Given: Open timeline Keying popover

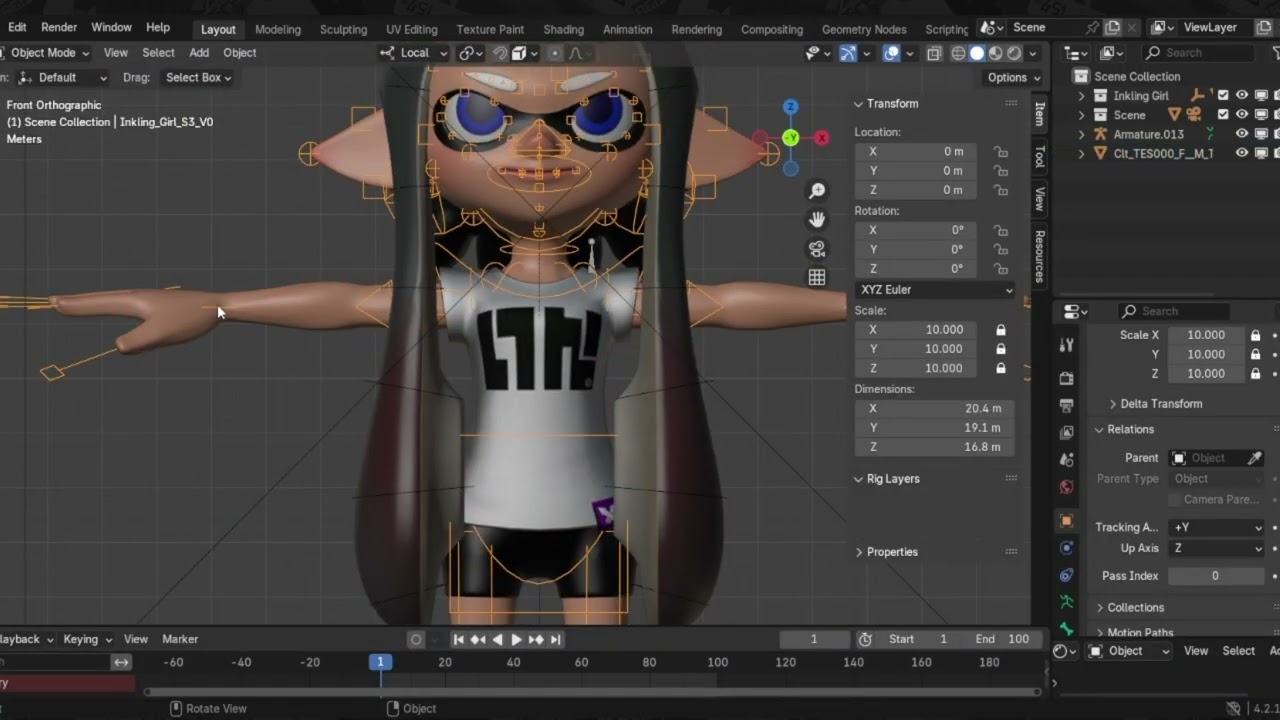Looking at the screenshot, I should tap(87, 639).
